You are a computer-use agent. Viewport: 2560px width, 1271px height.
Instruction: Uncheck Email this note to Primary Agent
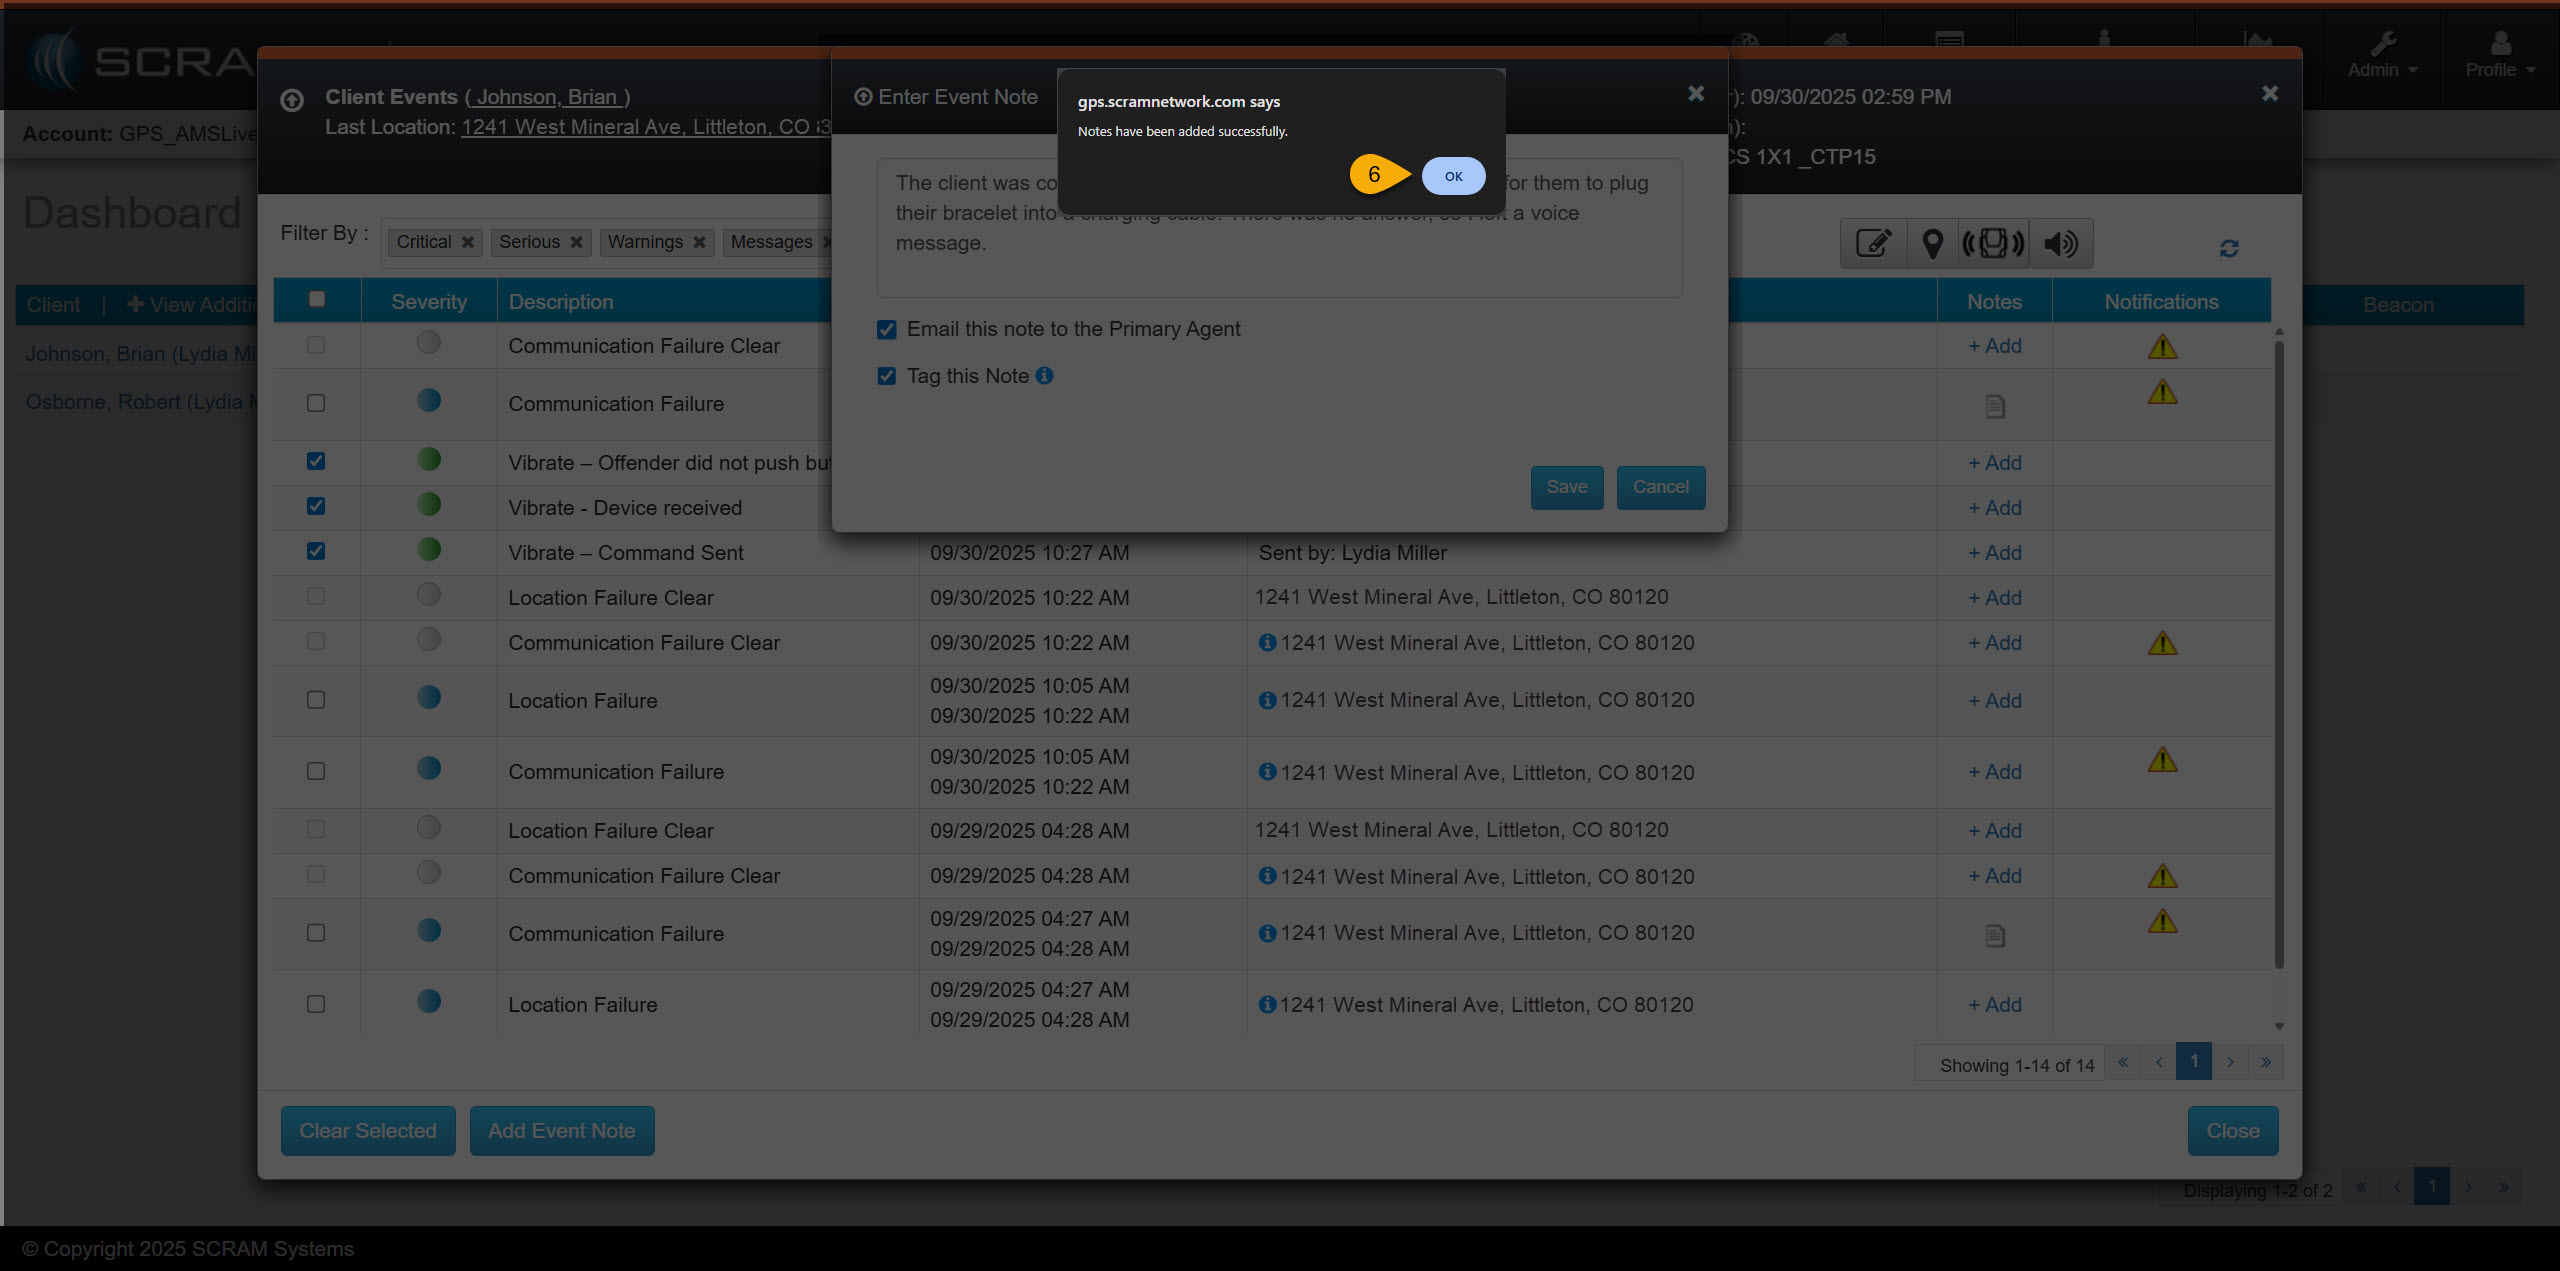(886, 329)
